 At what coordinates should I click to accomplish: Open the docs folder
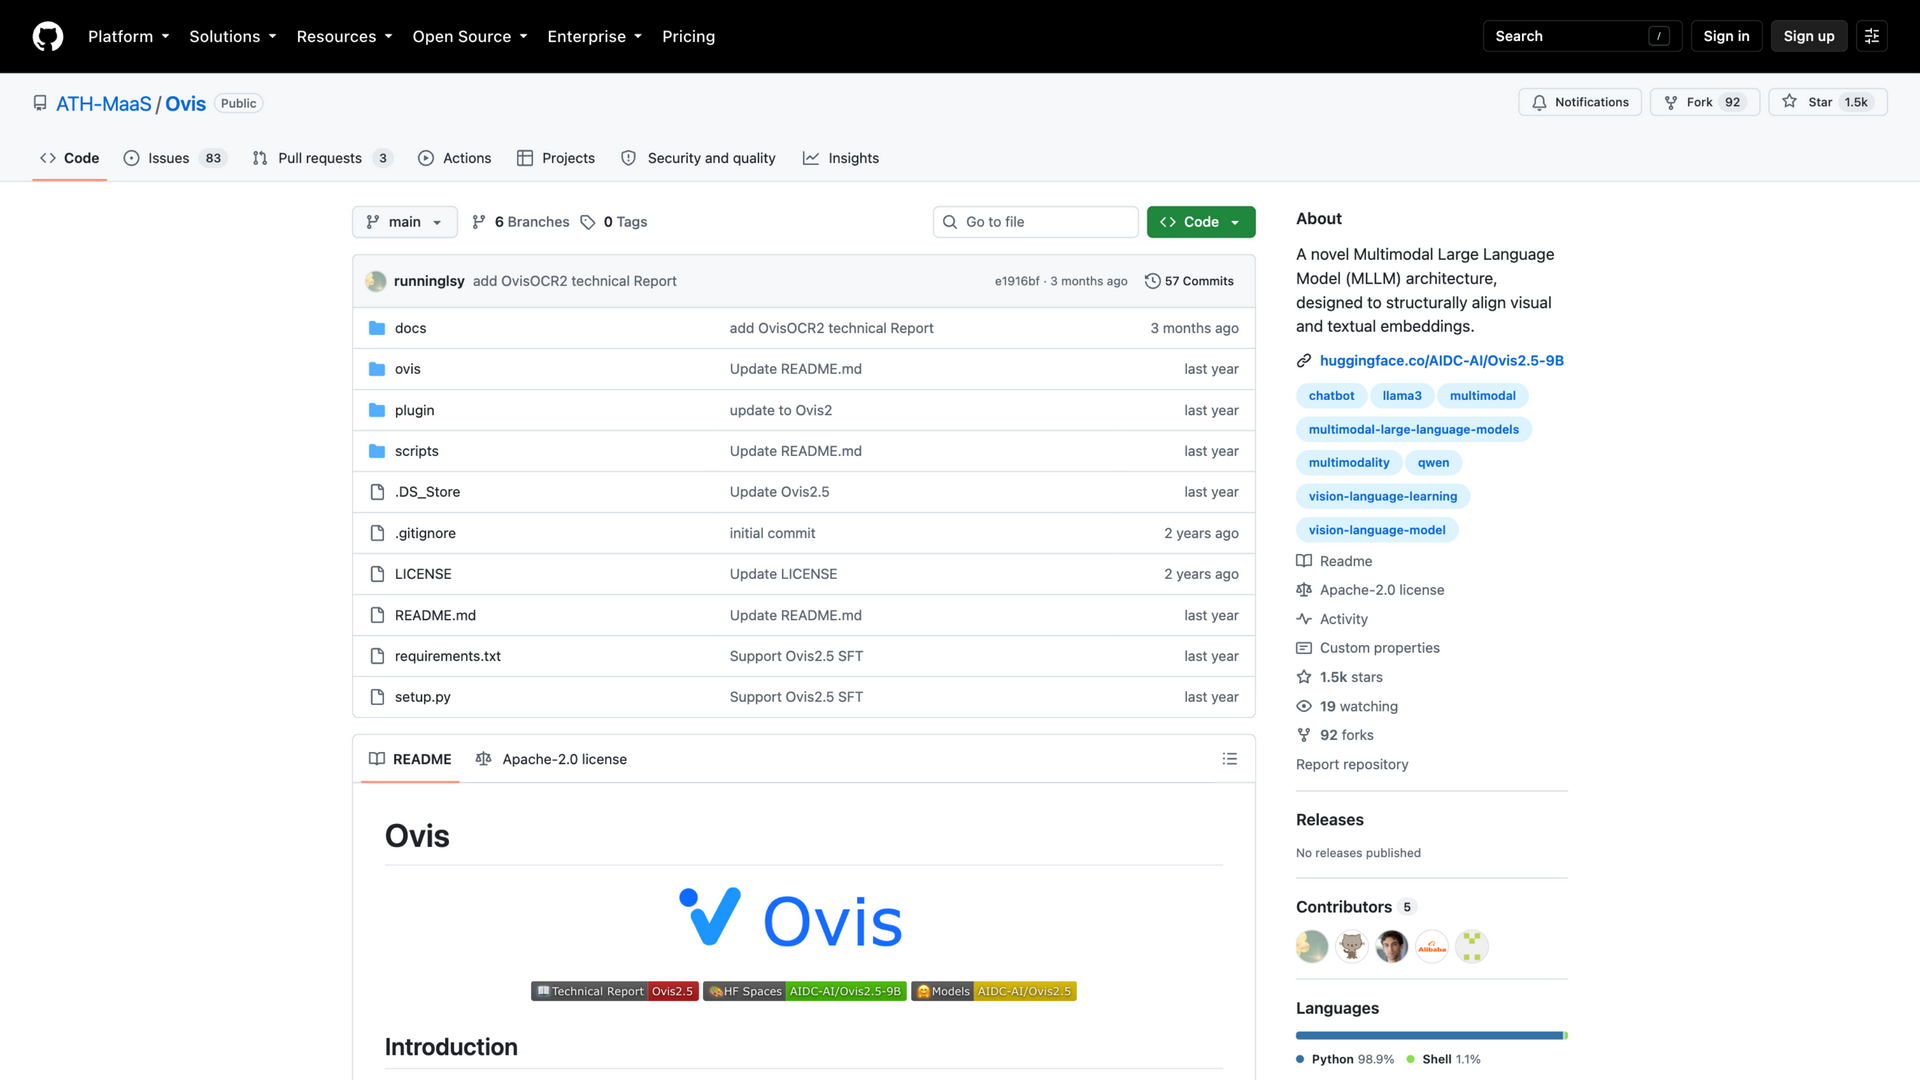pyautogui.click(x=410, y=328)
